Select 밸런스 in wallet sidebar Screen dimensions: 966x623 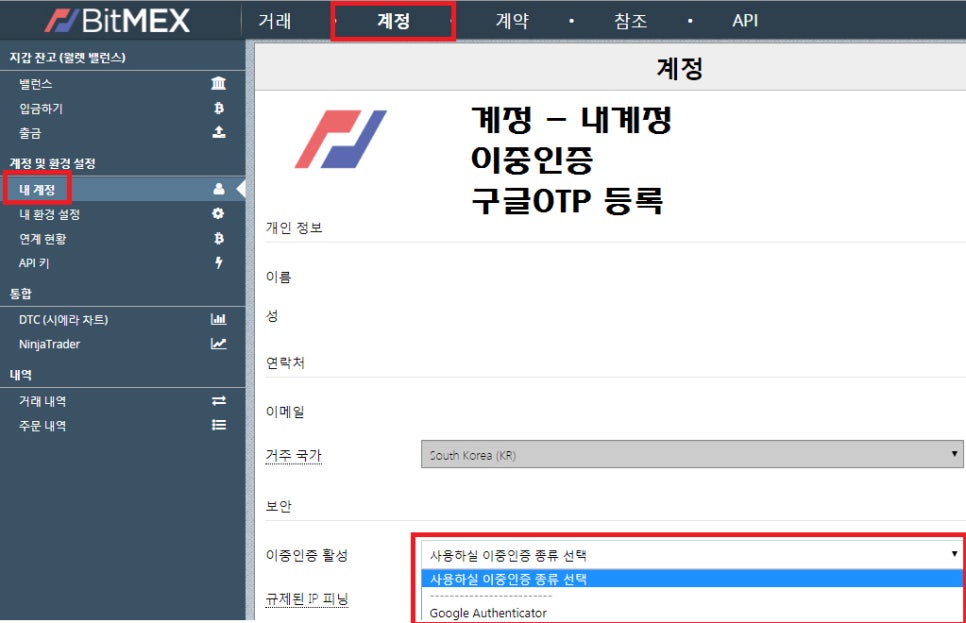point(35,84)
